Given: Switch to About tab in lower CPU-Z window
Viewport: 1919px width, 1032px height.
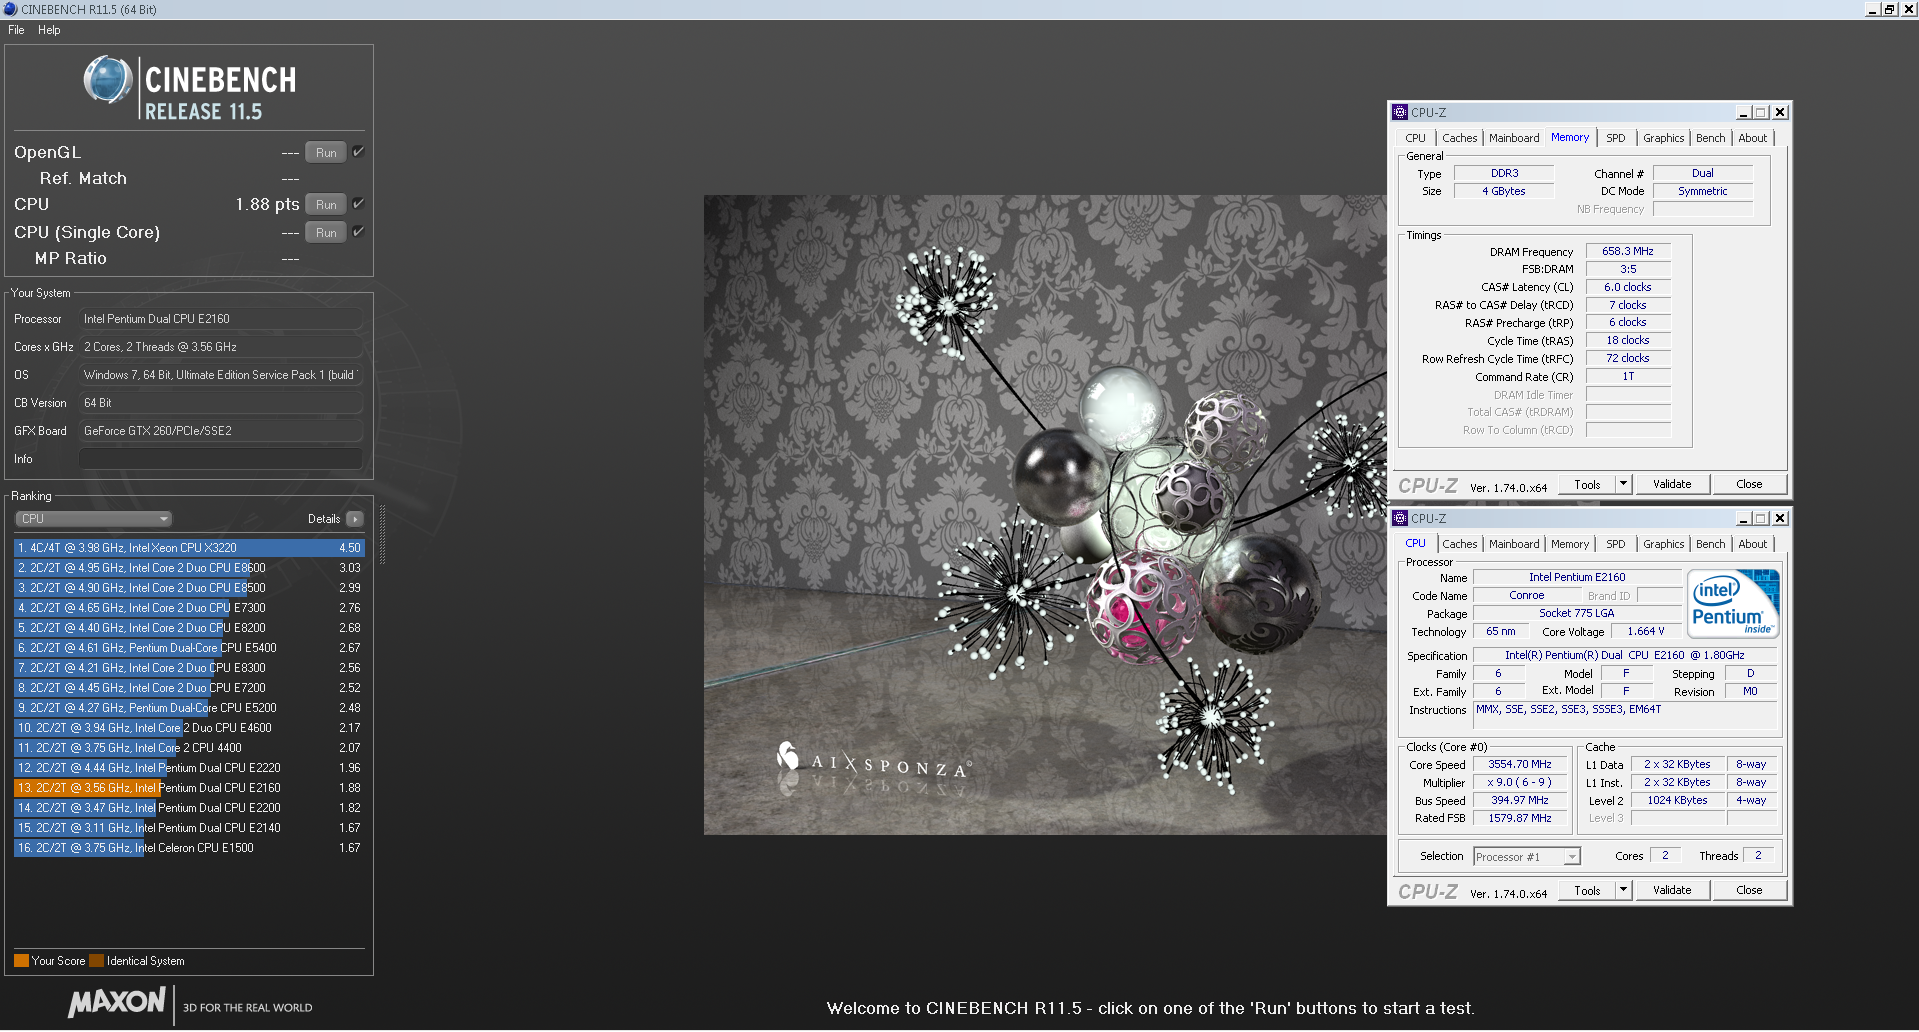Looking at the screenshot, I should 1753,544.
